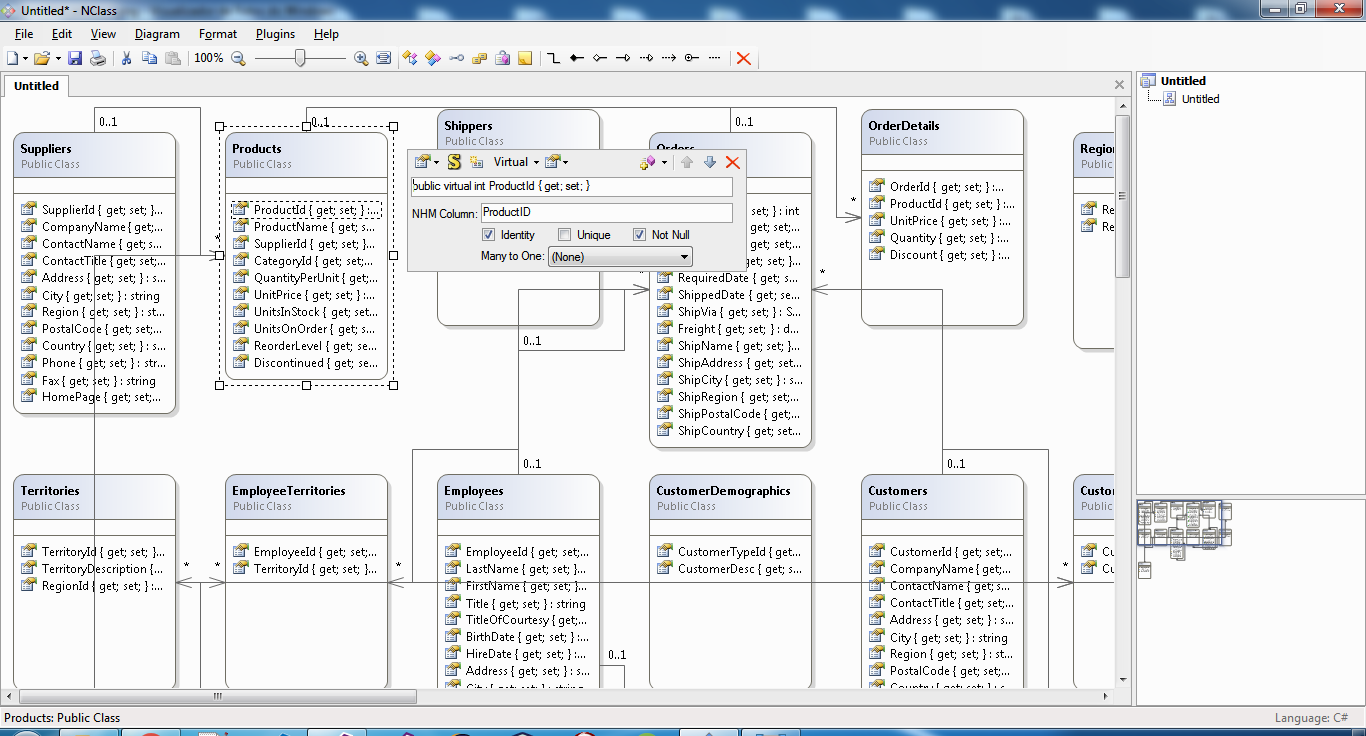1366x736 pixels.
Task: Open the Help menu
Action: [326, 34]
